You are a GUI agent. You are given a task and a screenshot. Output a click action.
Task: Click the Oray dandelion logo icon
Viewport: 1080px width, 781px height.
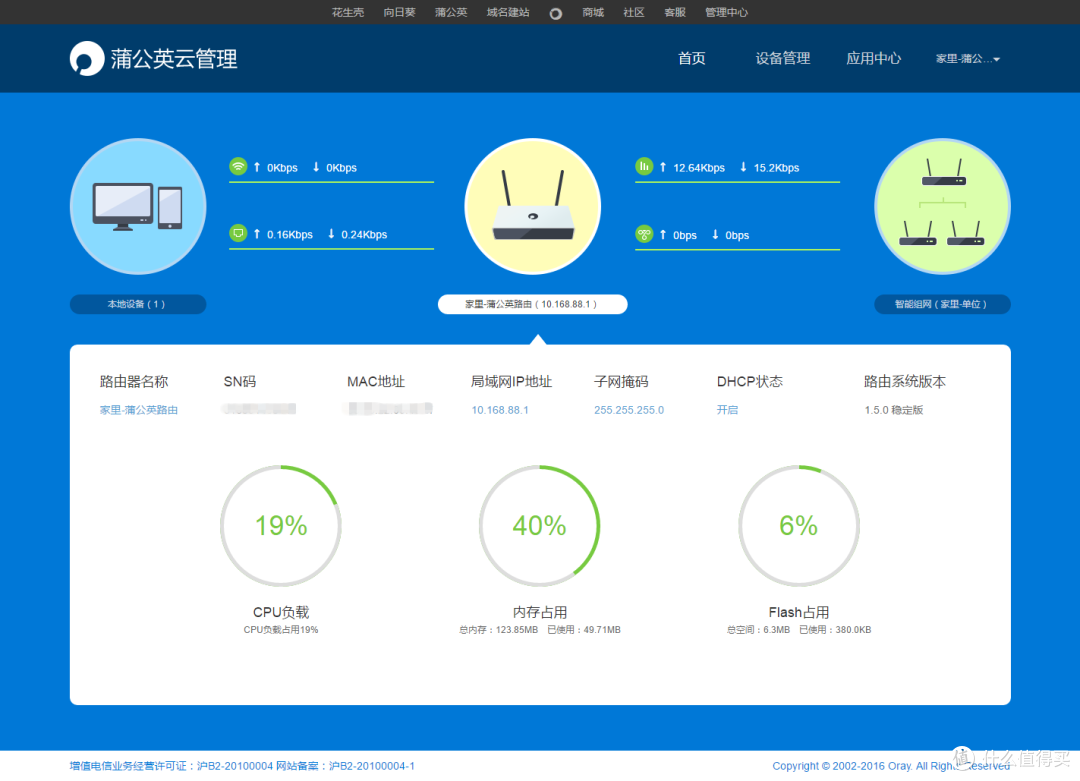pyautogui.click(x=87, y=59)
